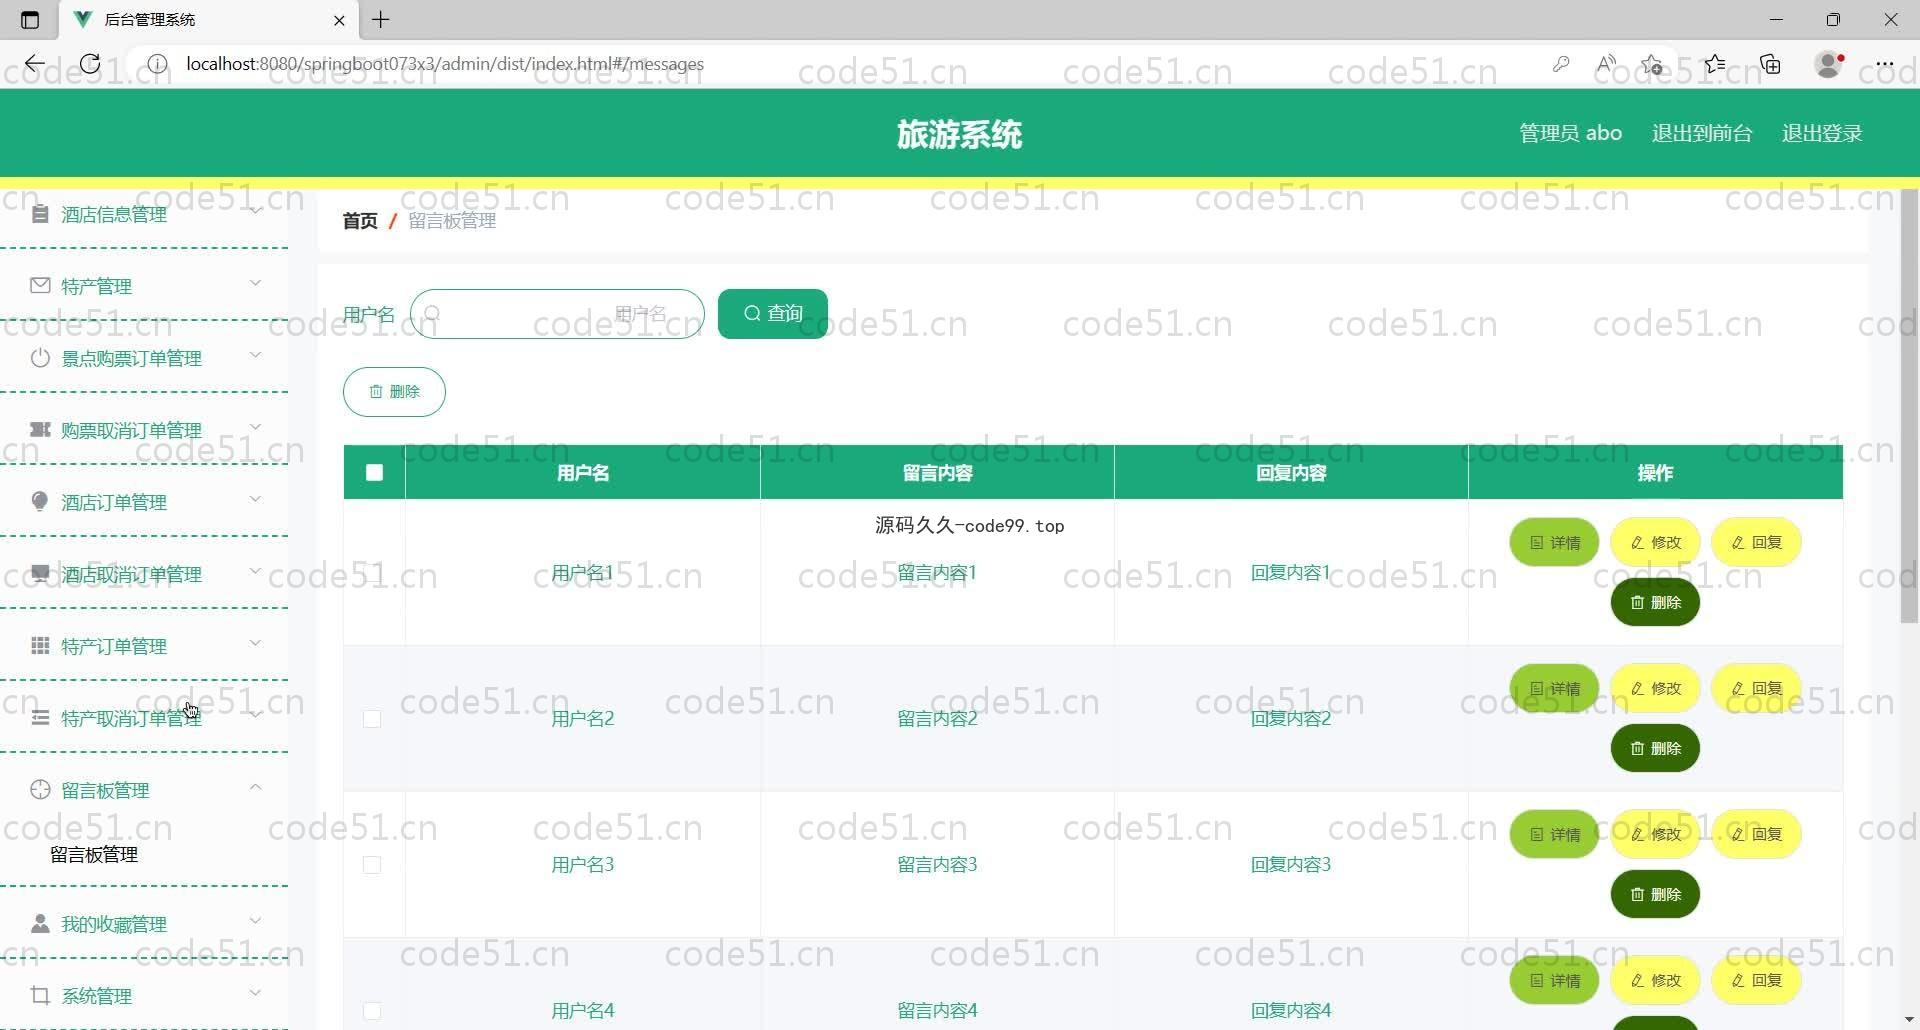
Task: Click the scrollbar down arrow
Action: 1909,1020
